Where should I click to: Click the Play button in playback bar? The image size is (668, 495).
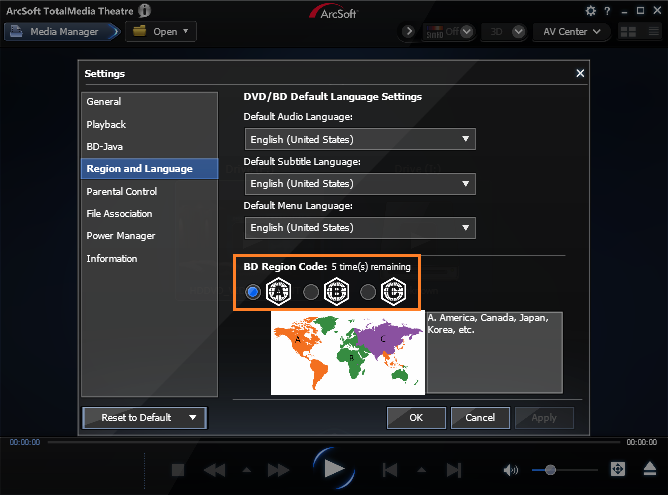(334, 468)
